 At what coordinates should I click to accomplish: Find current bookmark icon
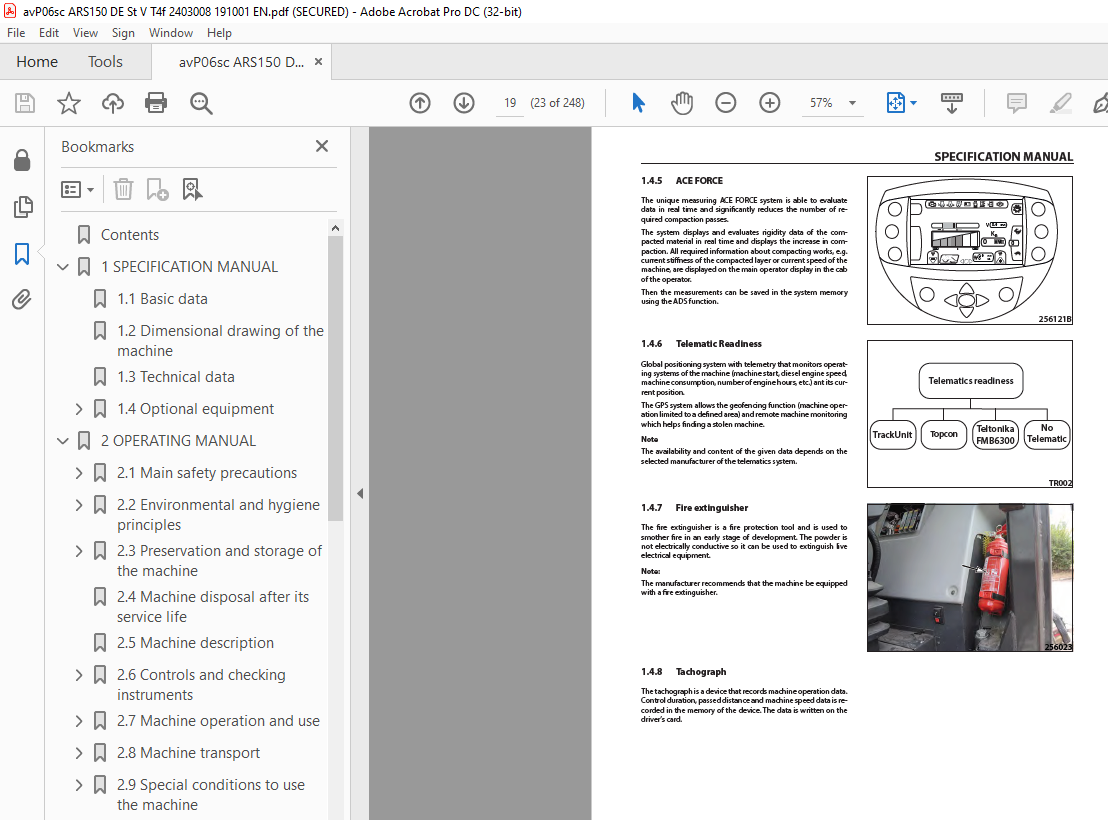[x=192, y=189]
